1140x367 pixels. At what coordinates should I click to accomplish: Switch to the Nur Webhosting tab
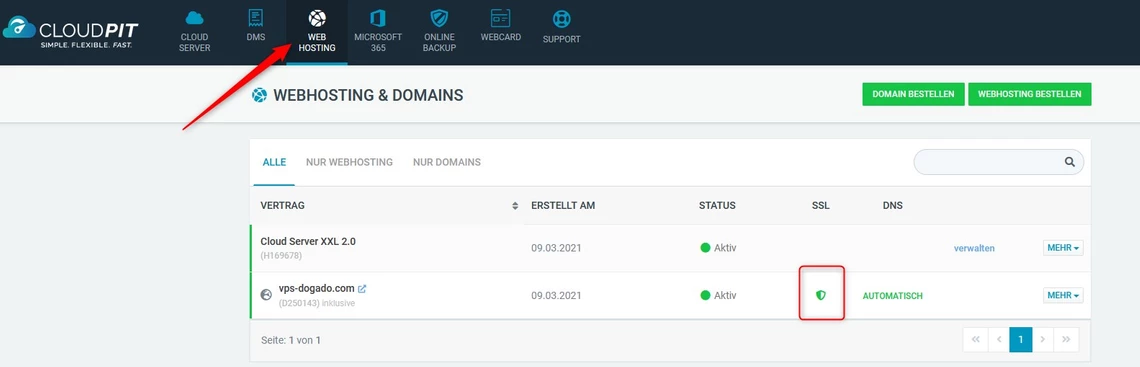349,162
